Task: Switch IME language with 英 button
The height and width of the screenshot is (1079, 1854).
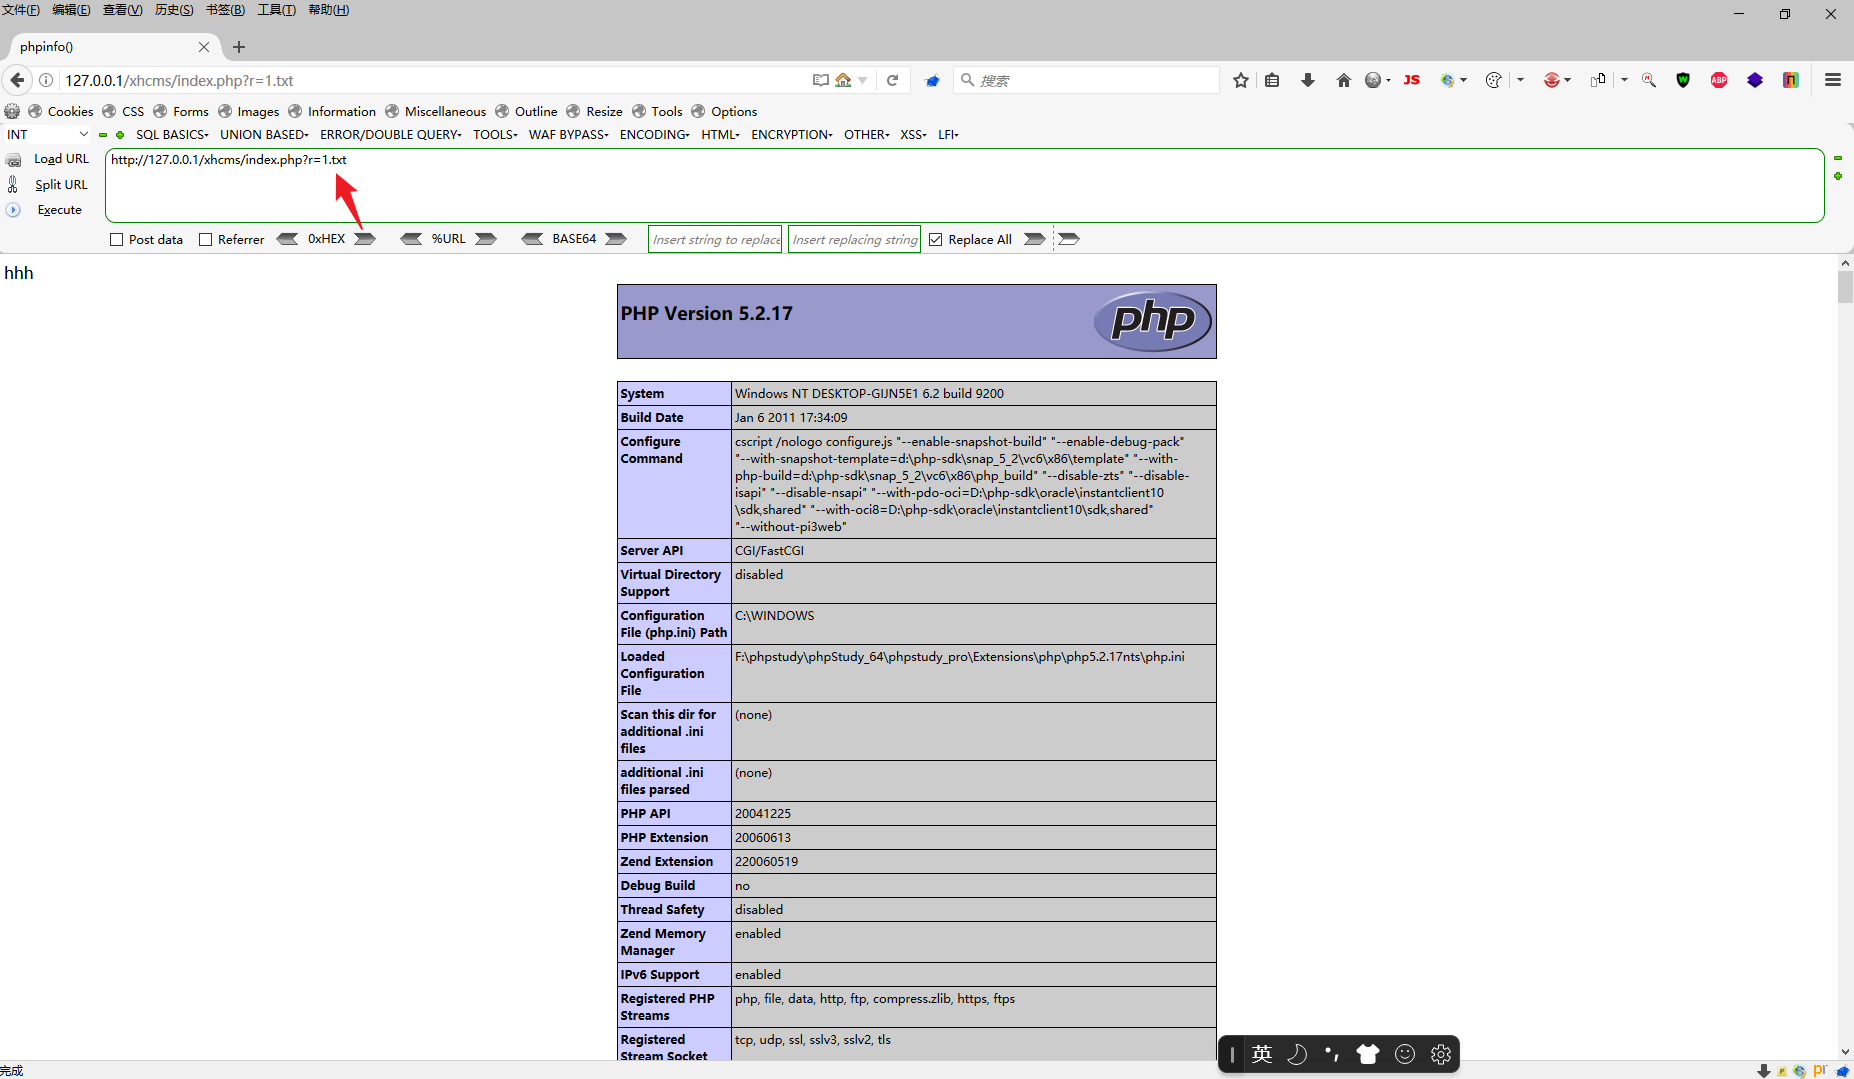Action: point(1262,1054)
